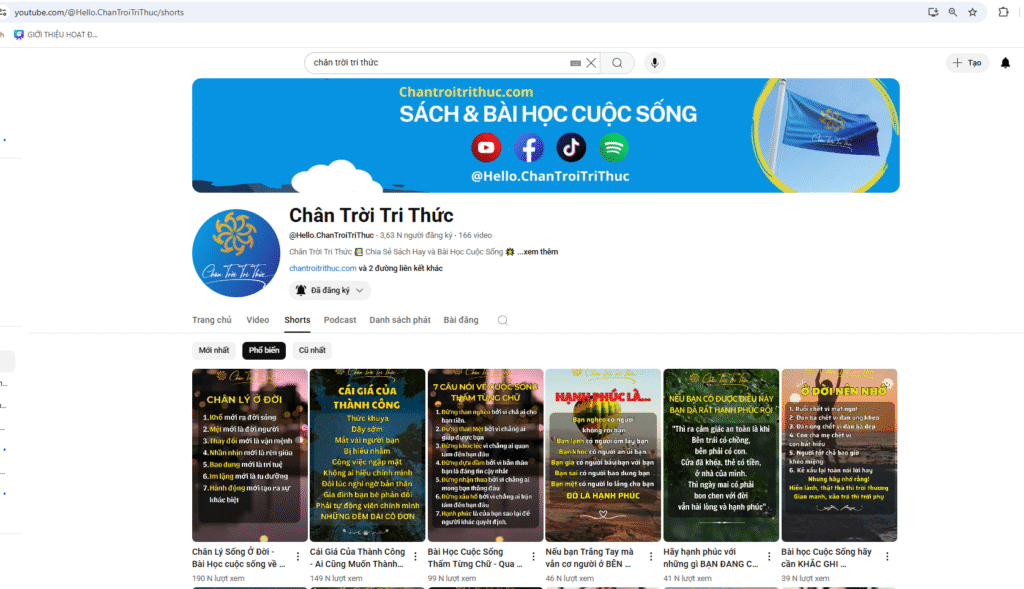1024x589 pixels.
Task: Click title Hãy hạnh phúc với những gì
Action: (x=711, y=558)
